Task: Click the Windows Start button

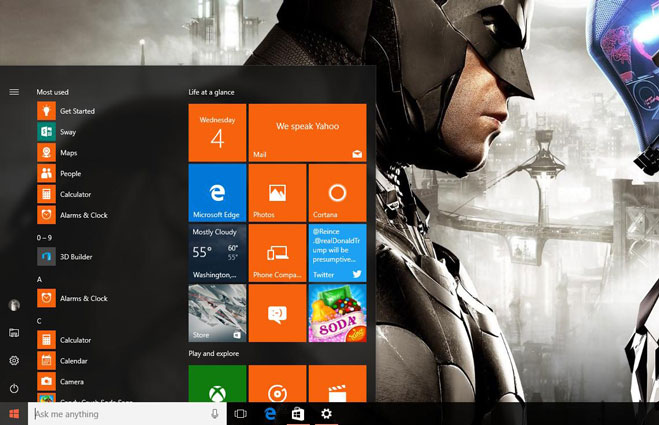Action: (14, 414)
